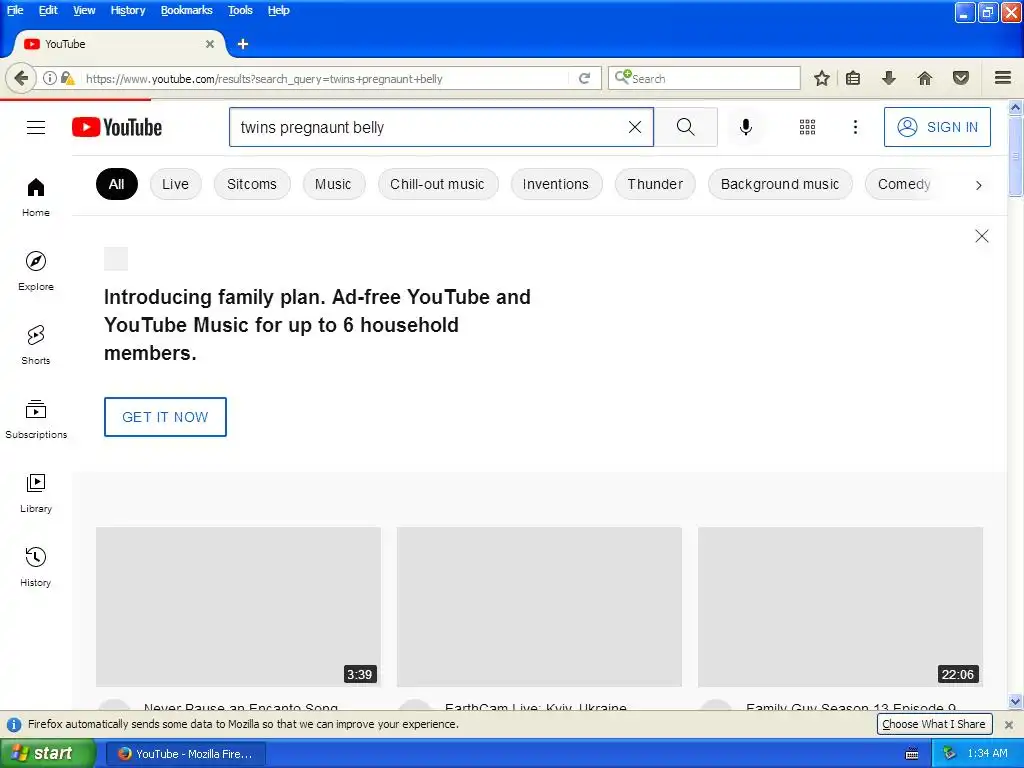Click the page scrollbar up arrow
Screen dimensions: 1024x768
(x=1016, y=107)
